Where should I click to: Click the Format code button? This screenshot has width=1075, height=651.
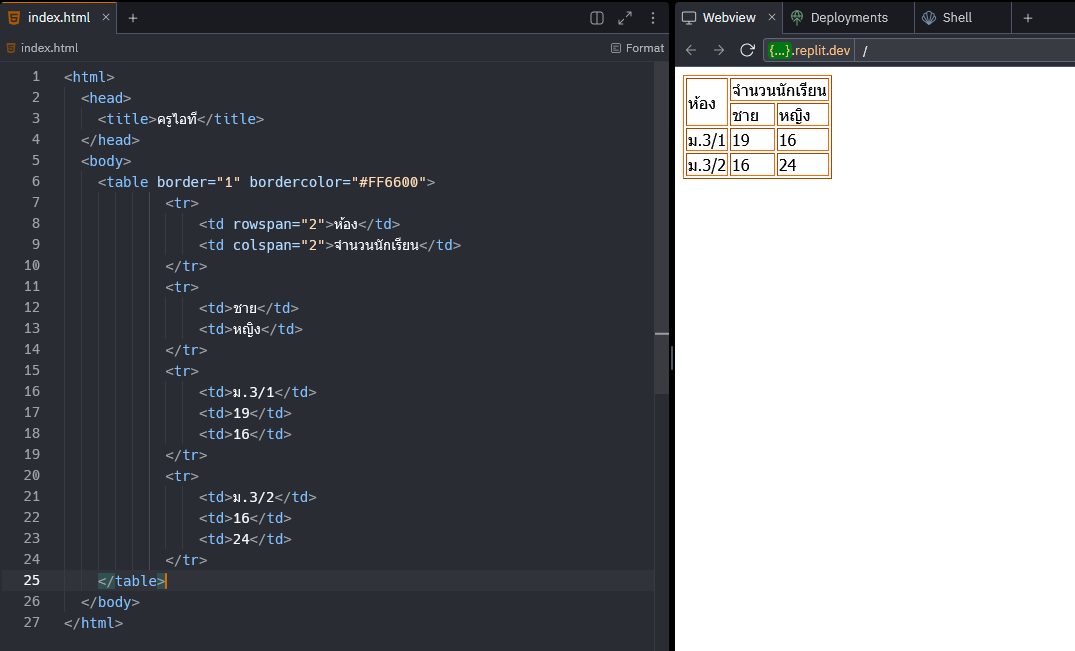[637, 48]
